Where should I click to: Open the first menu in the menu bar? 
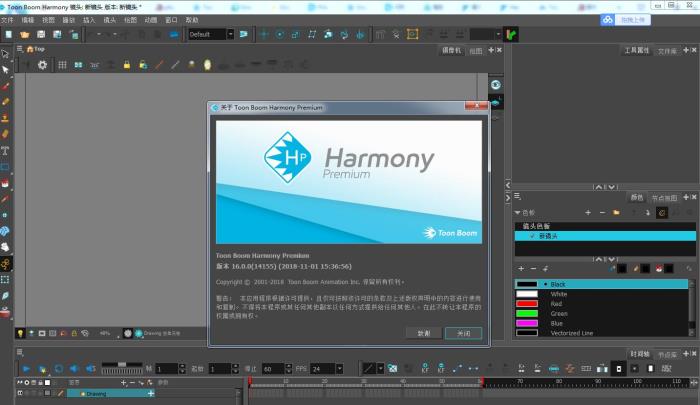click(7, 20)
